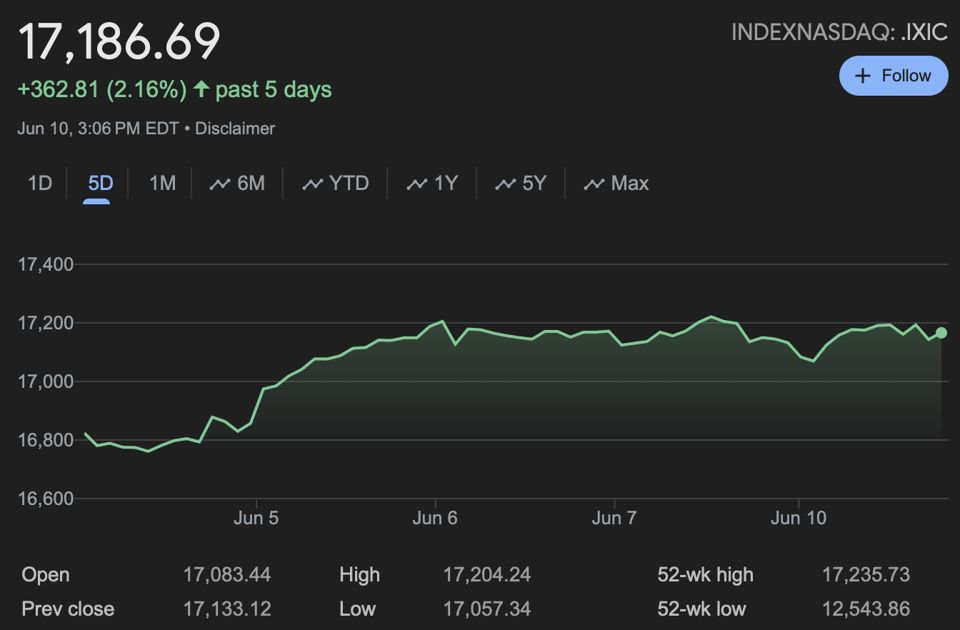Open the Disclaimer link
This screenshot has height=630, width=960.
pos(235,128)
